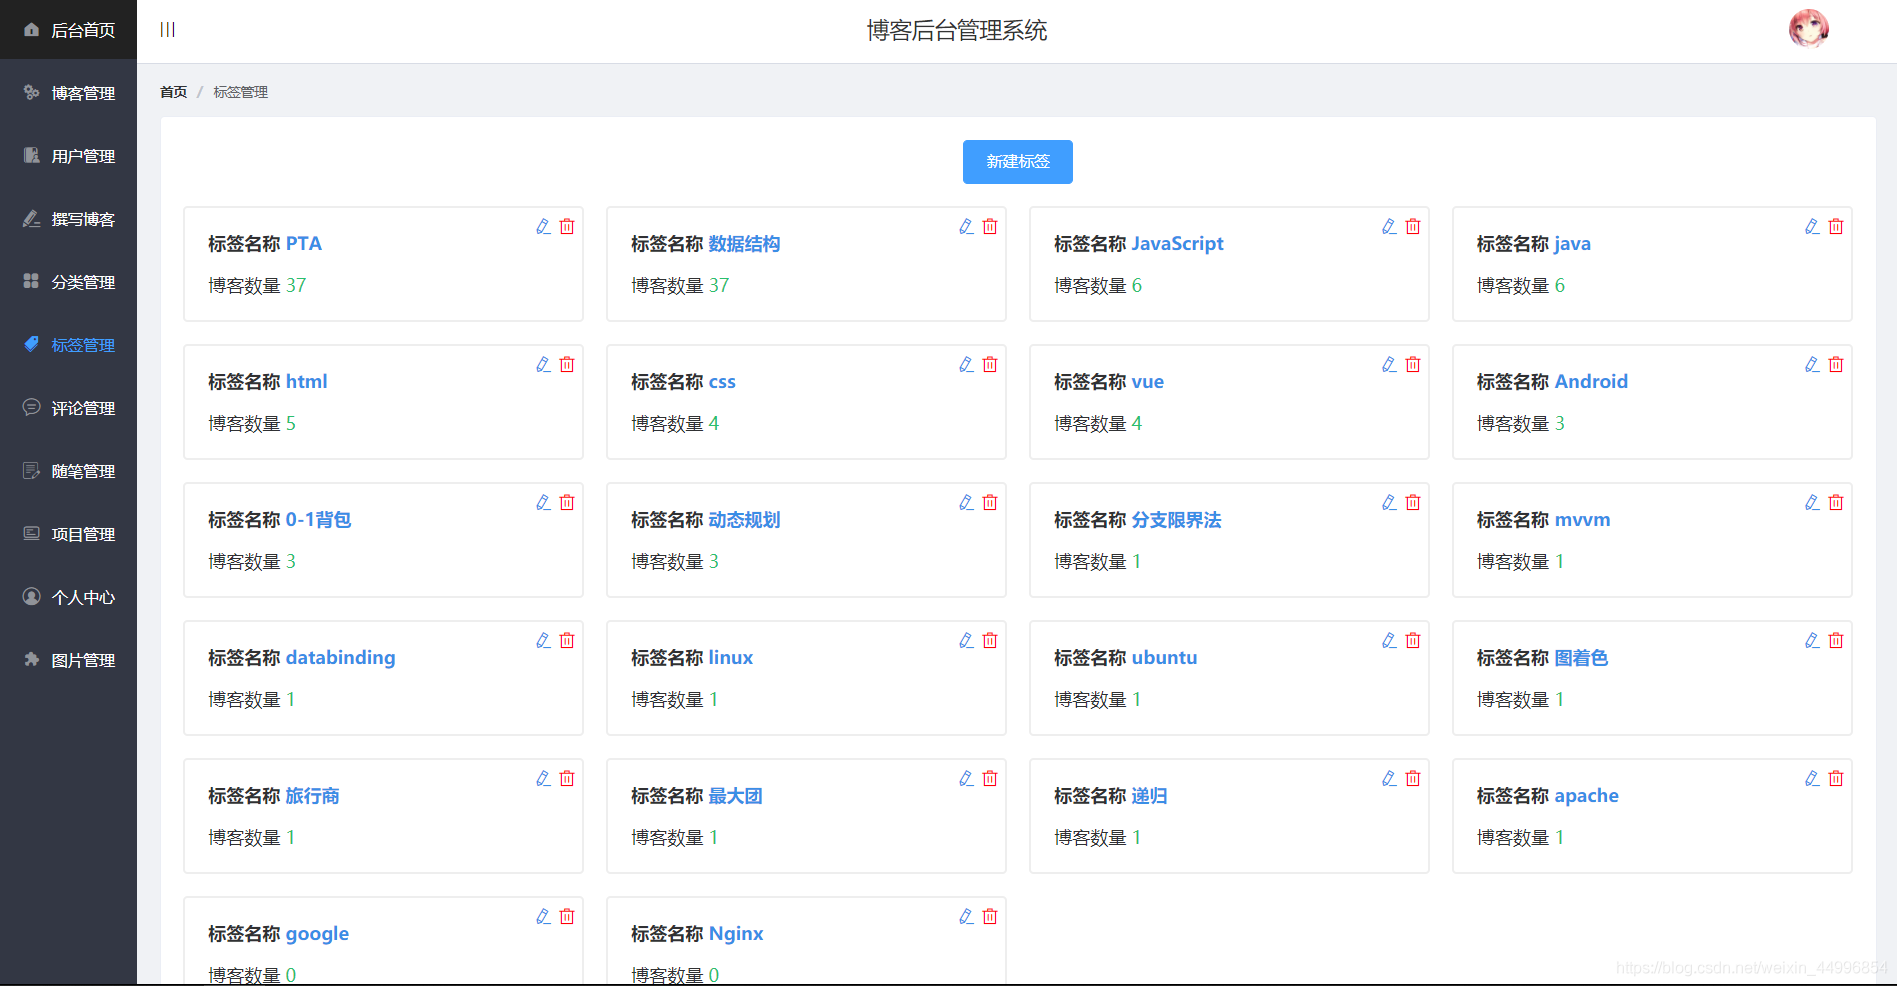
Task: Remove the java tag with trash icon
Action: click(x=1836, y=226)
